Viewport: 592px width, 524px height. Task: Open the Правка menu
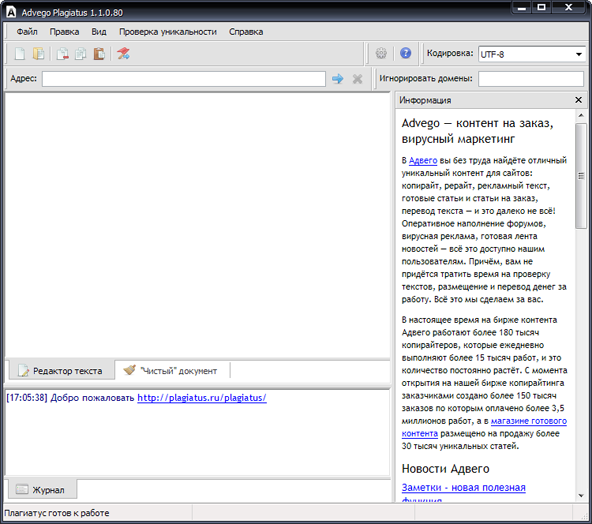coord(64,32)
